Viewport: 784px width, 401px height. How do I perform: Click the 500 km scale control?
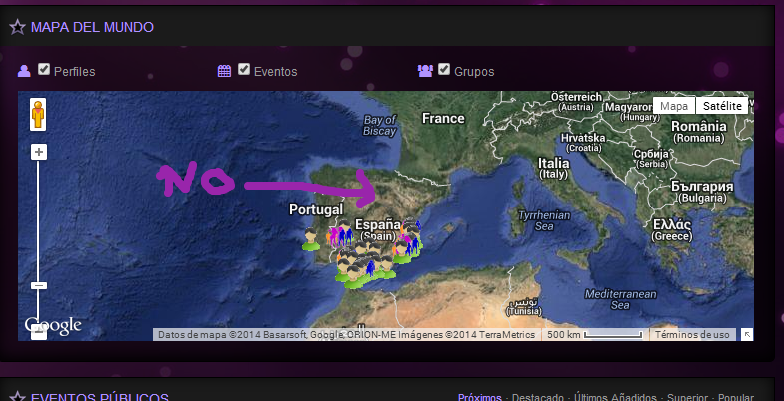point(594,335)
